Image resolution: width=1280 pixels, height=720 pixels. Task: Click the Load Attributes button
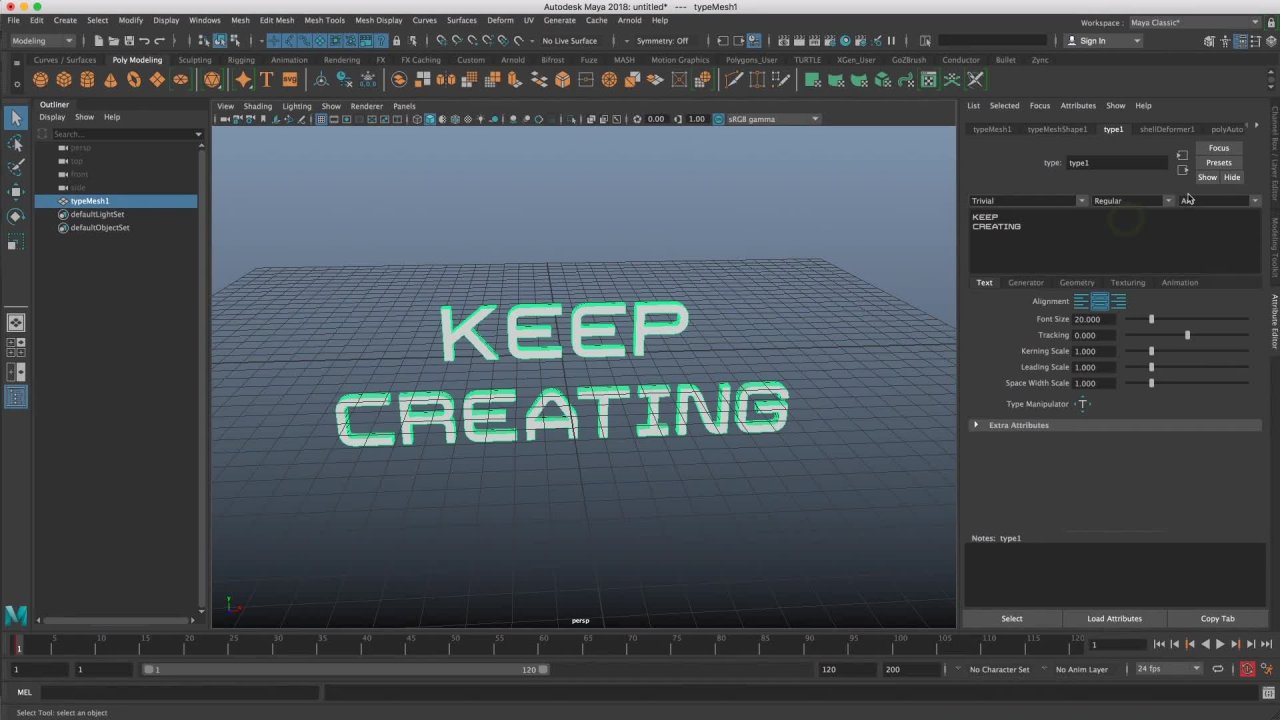point(1114,619)
